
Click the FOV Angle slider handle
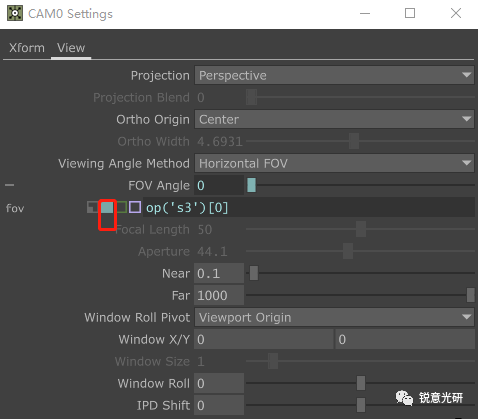click(x=252, y=185)
